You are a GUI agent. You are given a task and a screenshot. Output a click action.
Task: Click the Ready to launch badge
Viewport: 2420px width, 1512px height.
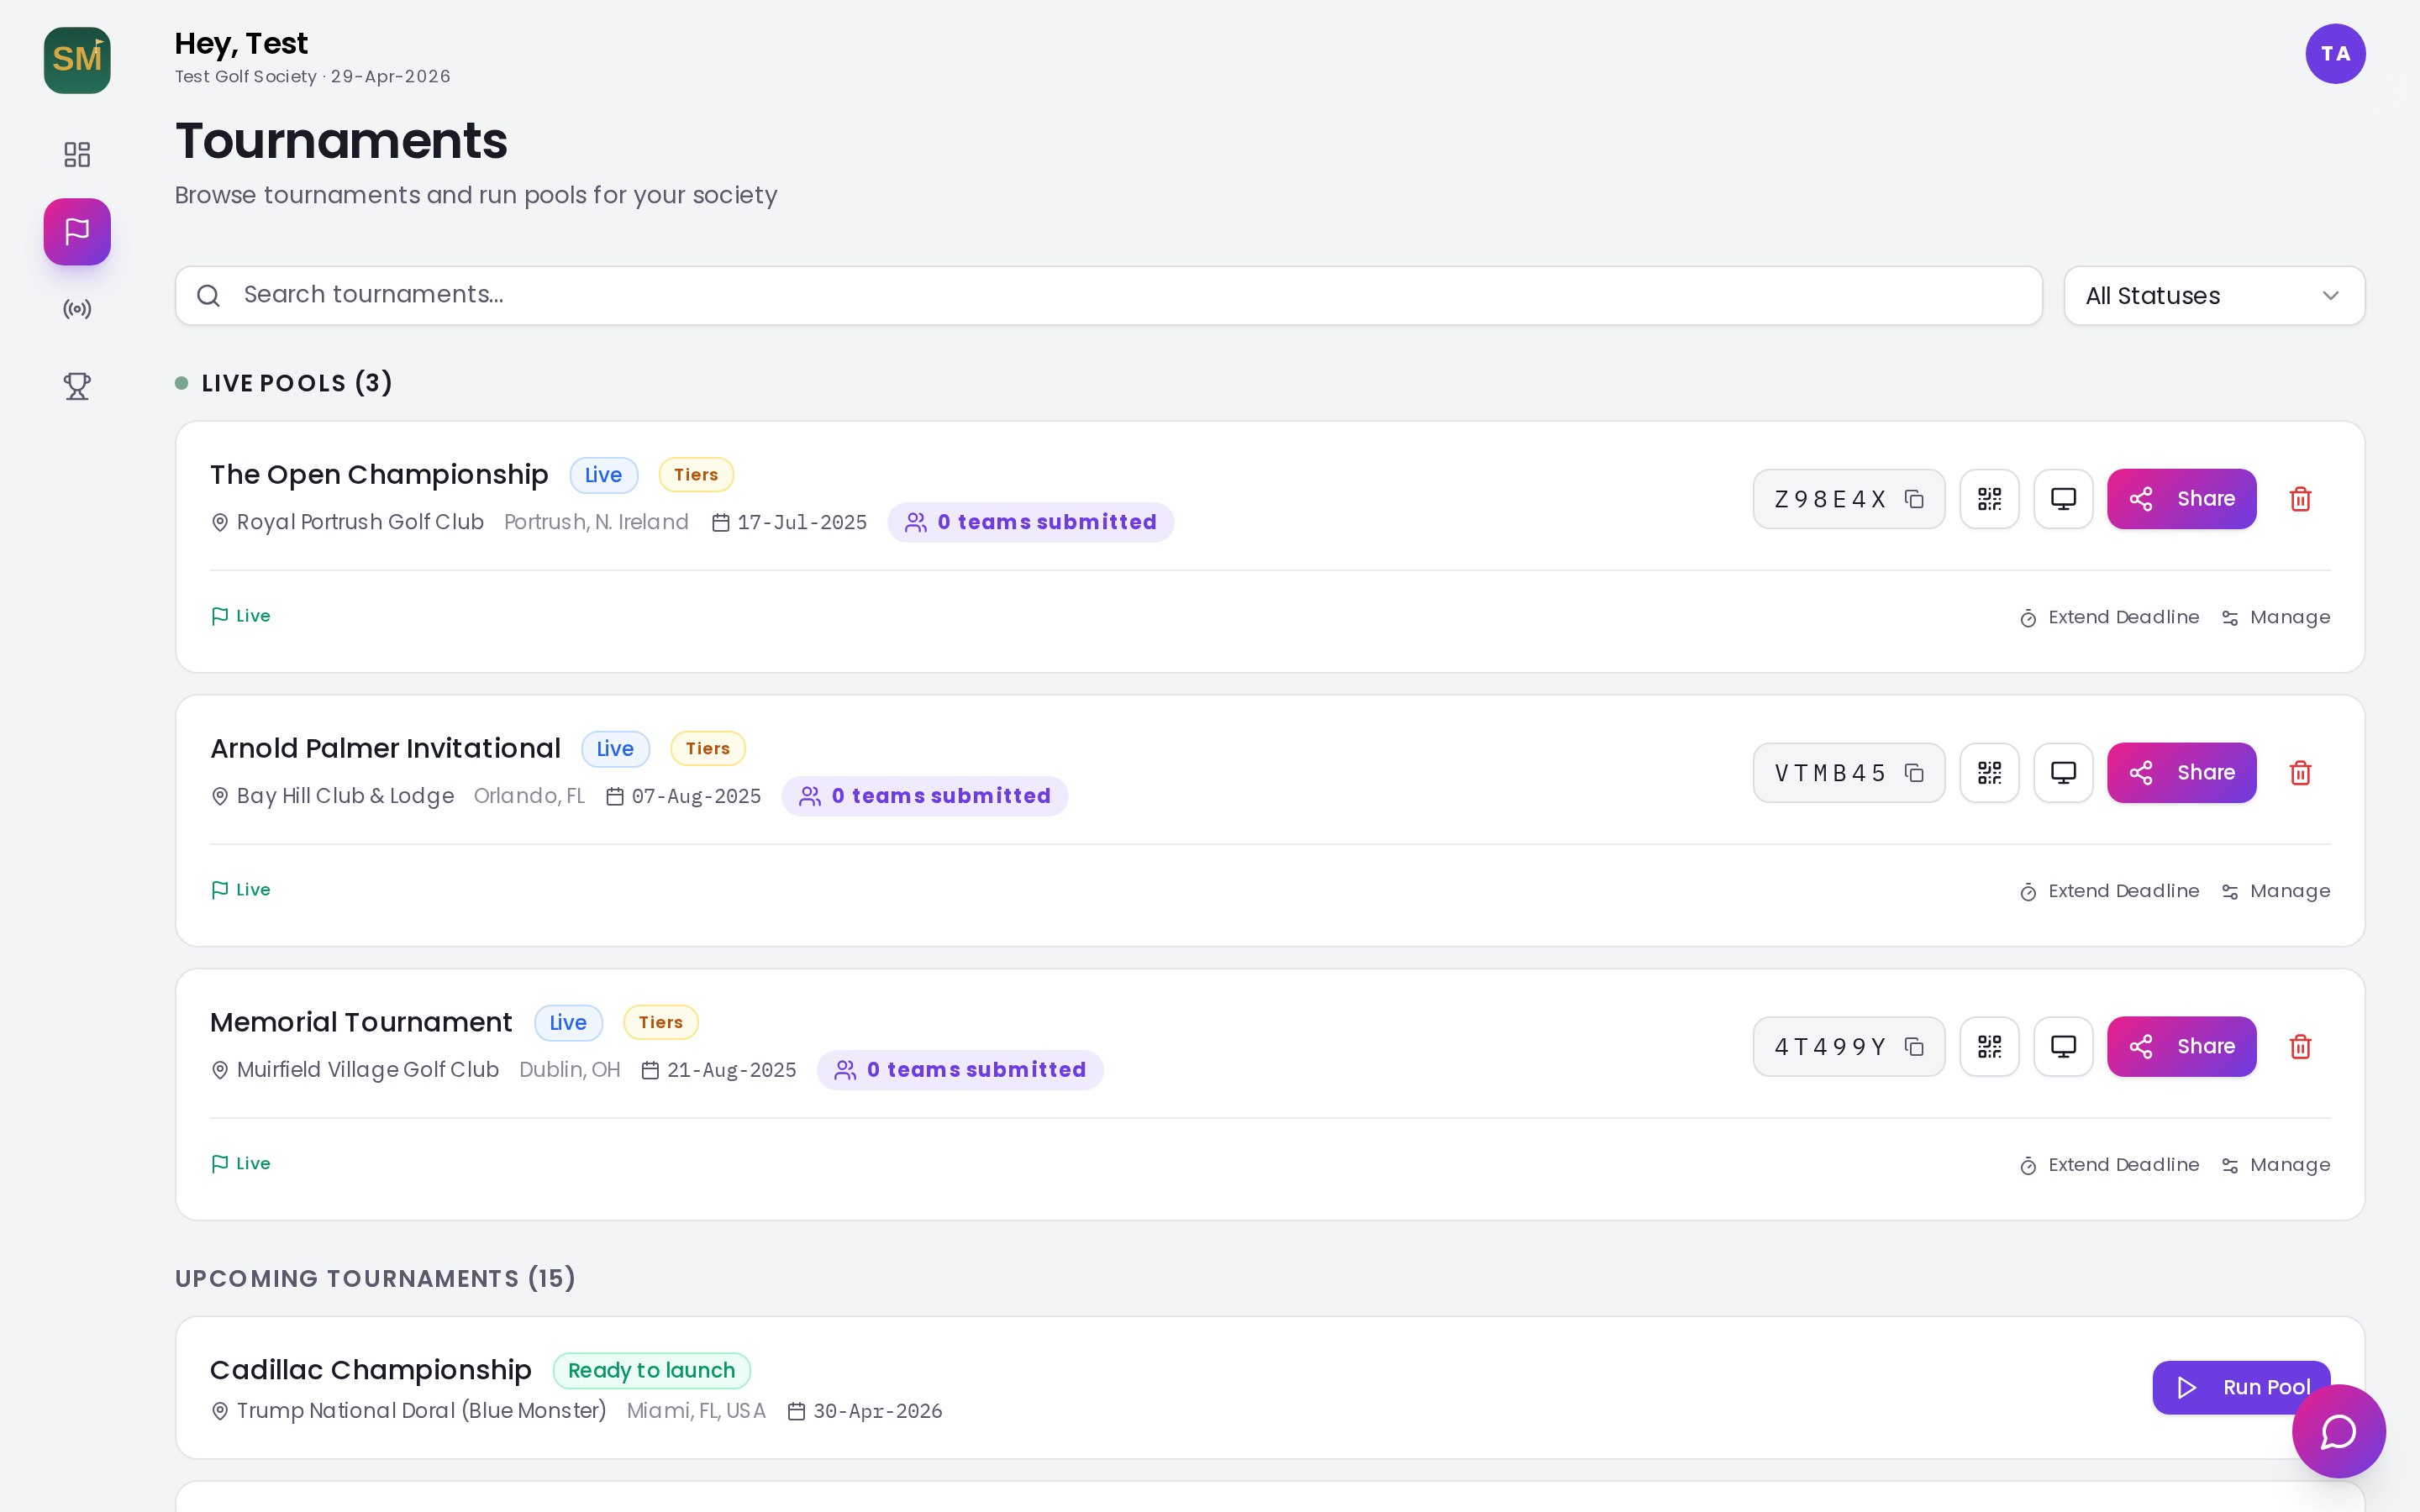point(652,1371)
